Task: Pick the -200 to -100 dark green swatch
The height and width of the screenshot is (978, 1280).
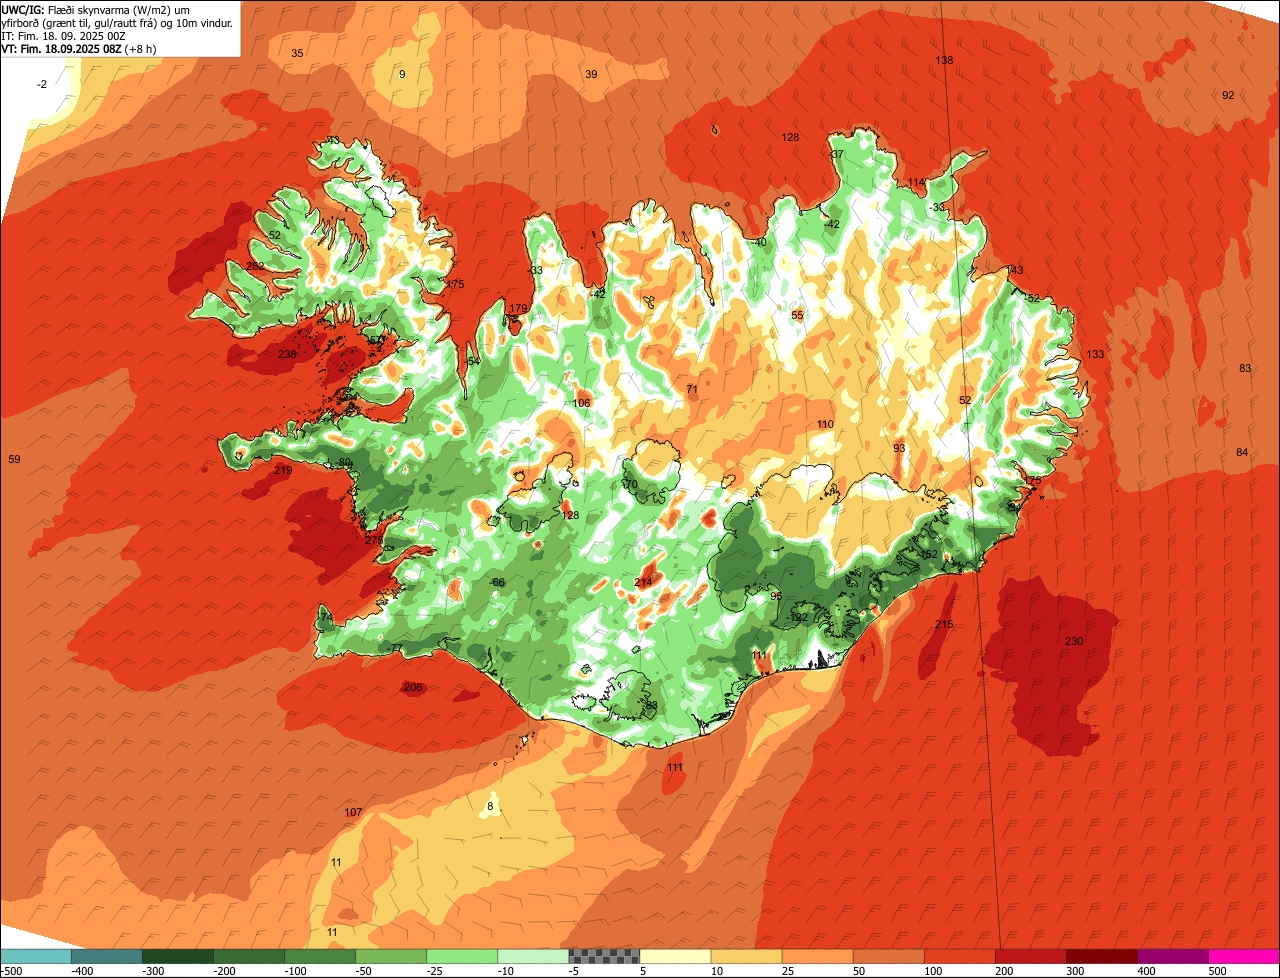Action: coord(248,956)
